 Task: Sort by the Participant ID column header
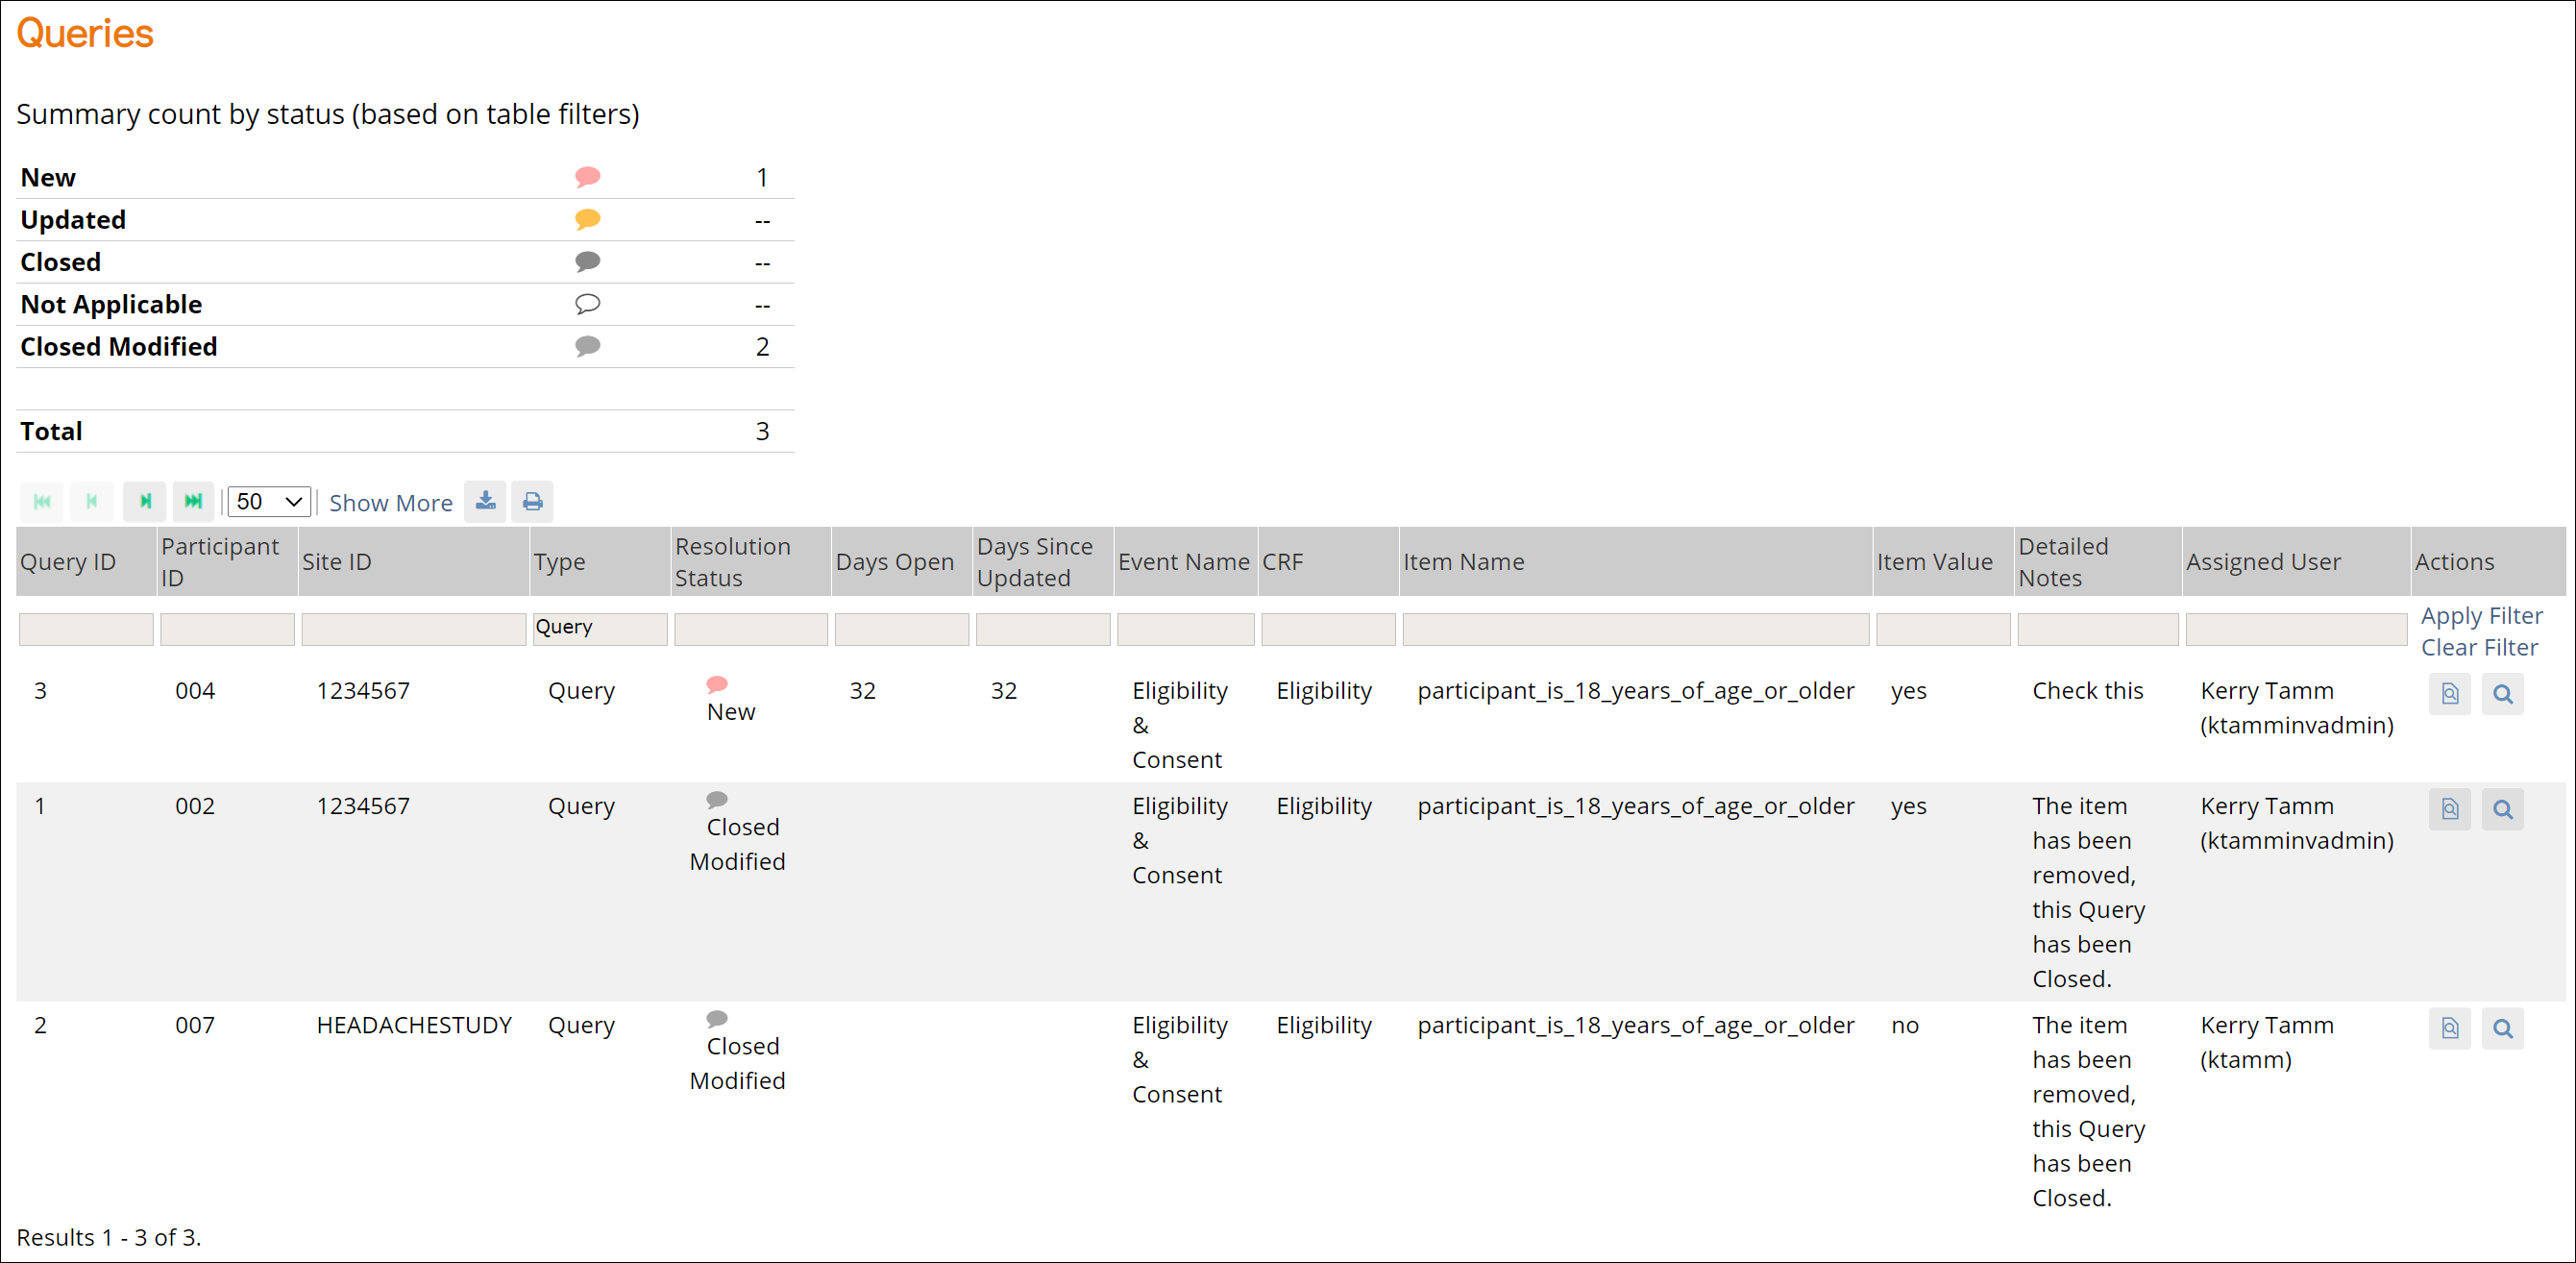coord(222,561)
